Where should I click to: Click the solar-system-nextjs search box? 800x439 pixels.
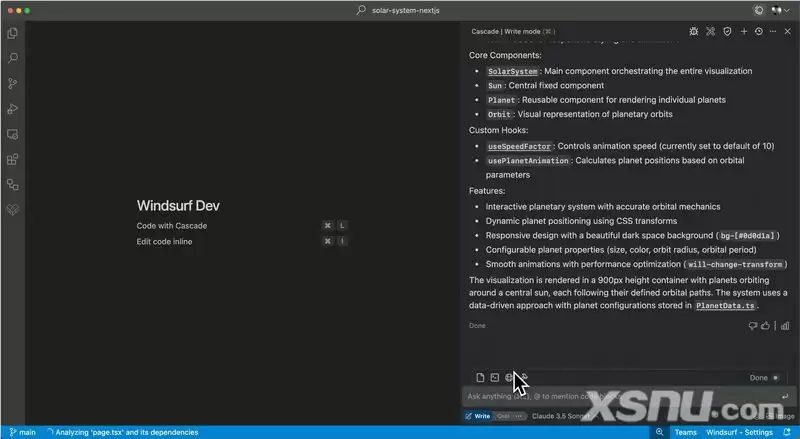(x=400, y=10)
